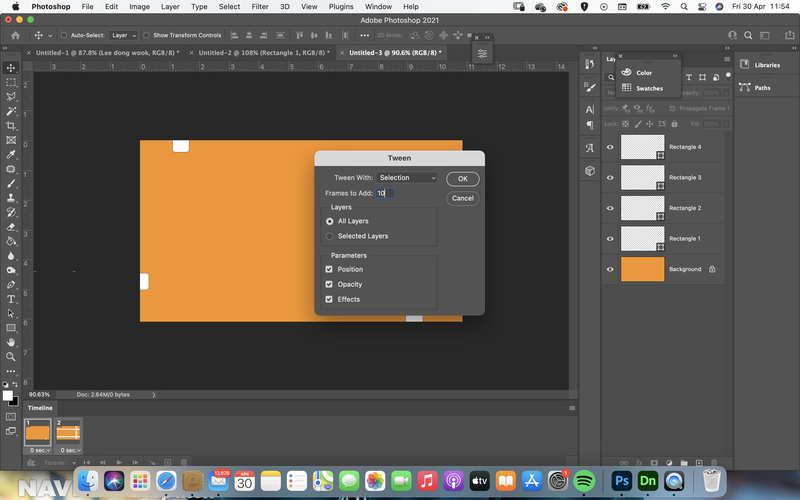This screenshot has height=500, width=800.
Task: Choose the Selected Layers radio option
Action: click(x=330, y=236)
